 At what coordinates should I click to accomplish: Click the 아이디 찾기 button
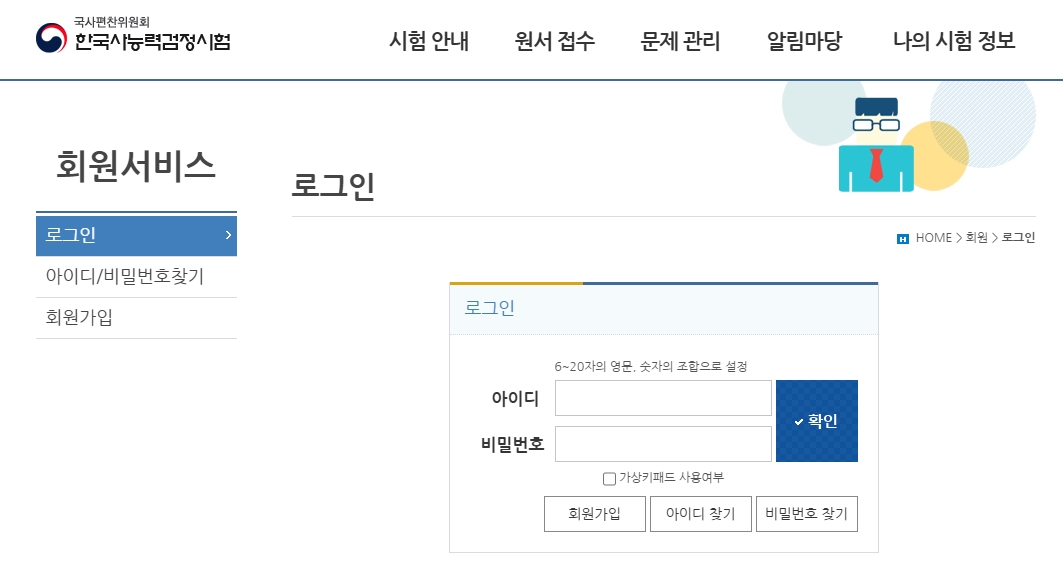coord(700,514)
